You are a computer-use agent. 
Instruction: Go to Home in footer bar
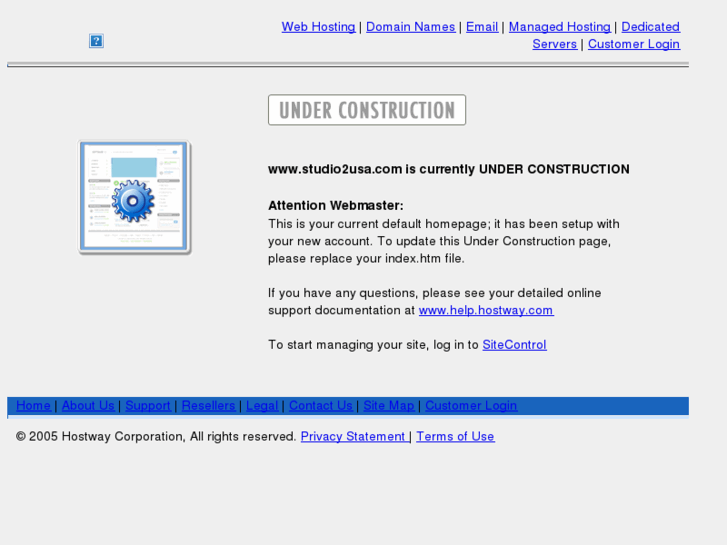pyautogui.click(x=33, y=405)
